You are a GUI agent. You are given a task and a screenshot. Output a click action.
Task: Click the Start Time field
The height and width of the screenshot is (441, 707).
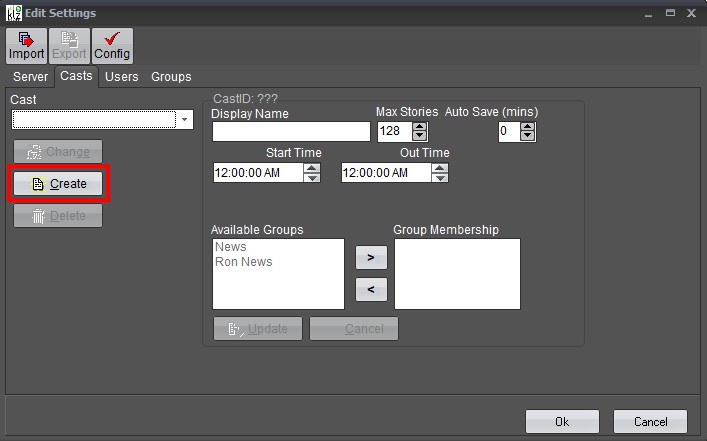258,173
